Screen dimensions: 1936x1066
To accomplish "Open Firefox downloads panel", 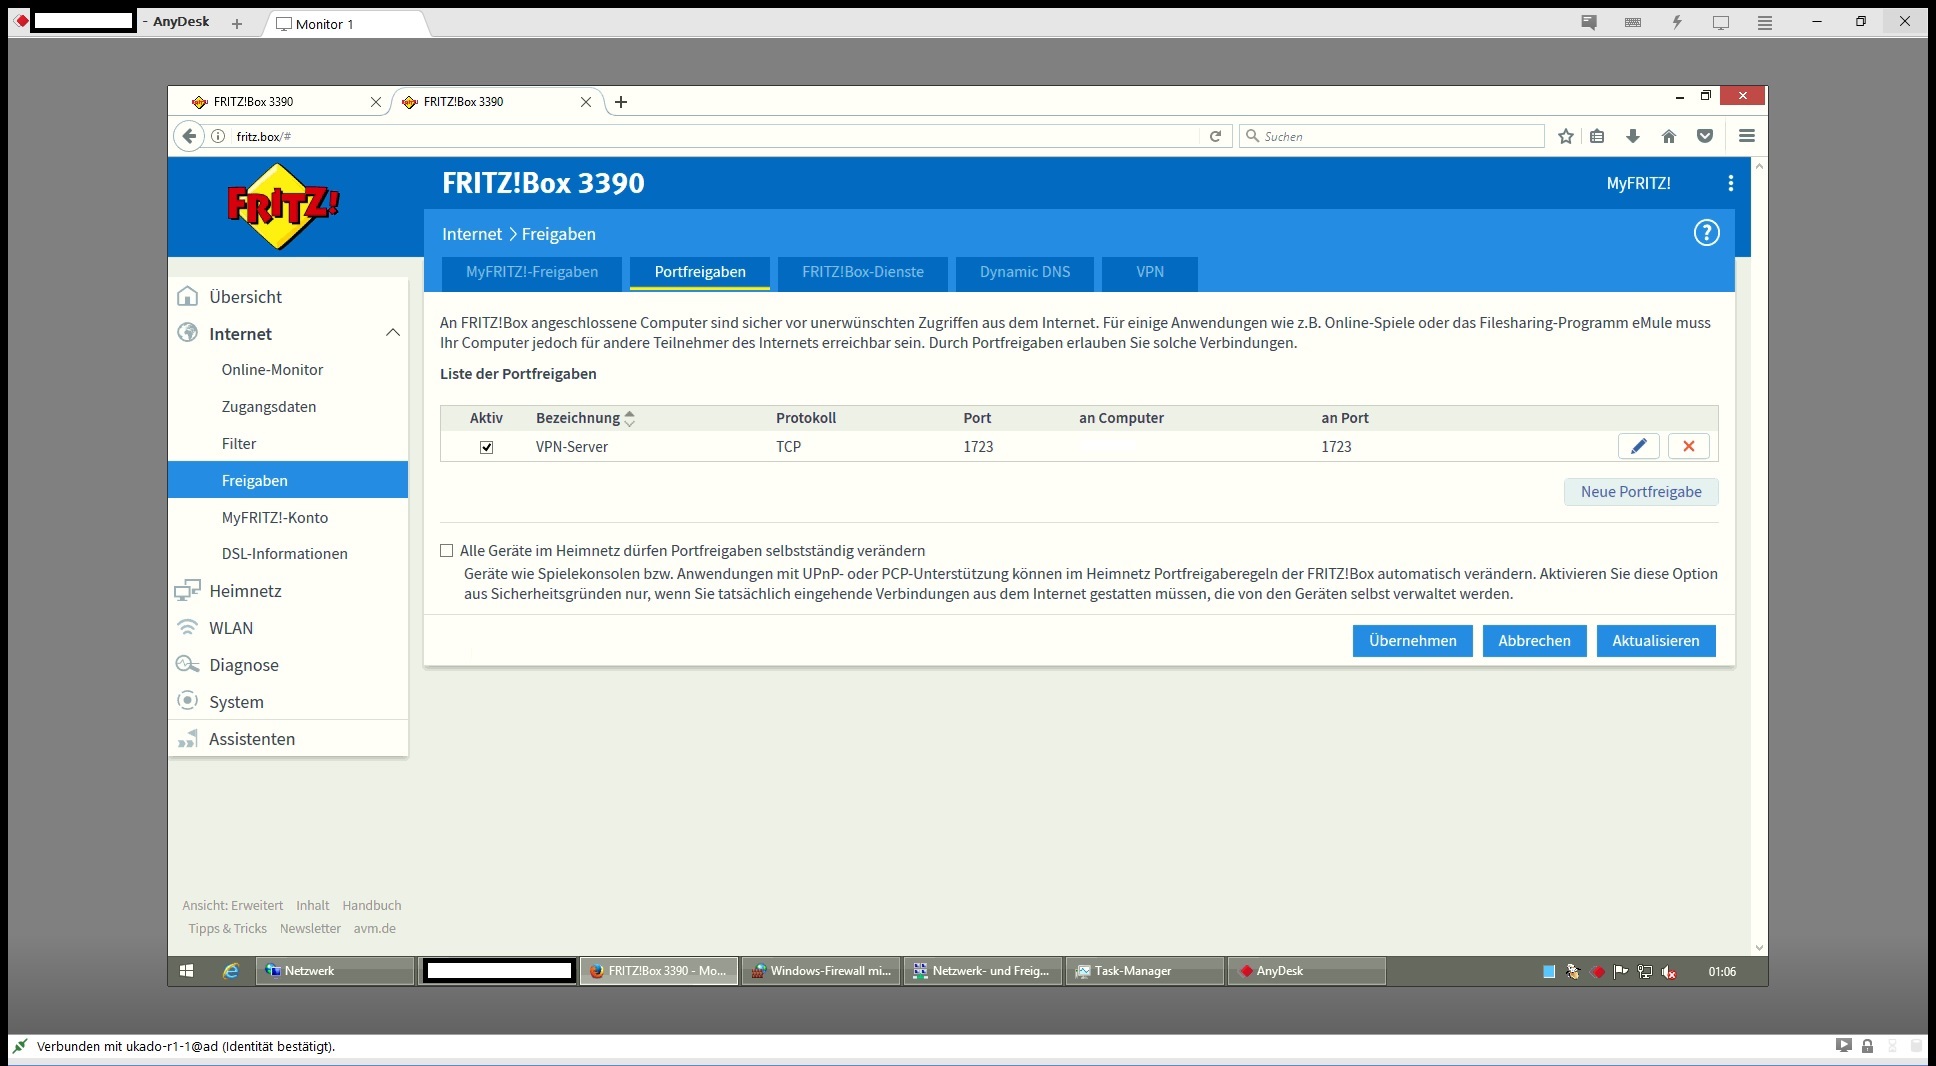I will (x=1633, y=136).
